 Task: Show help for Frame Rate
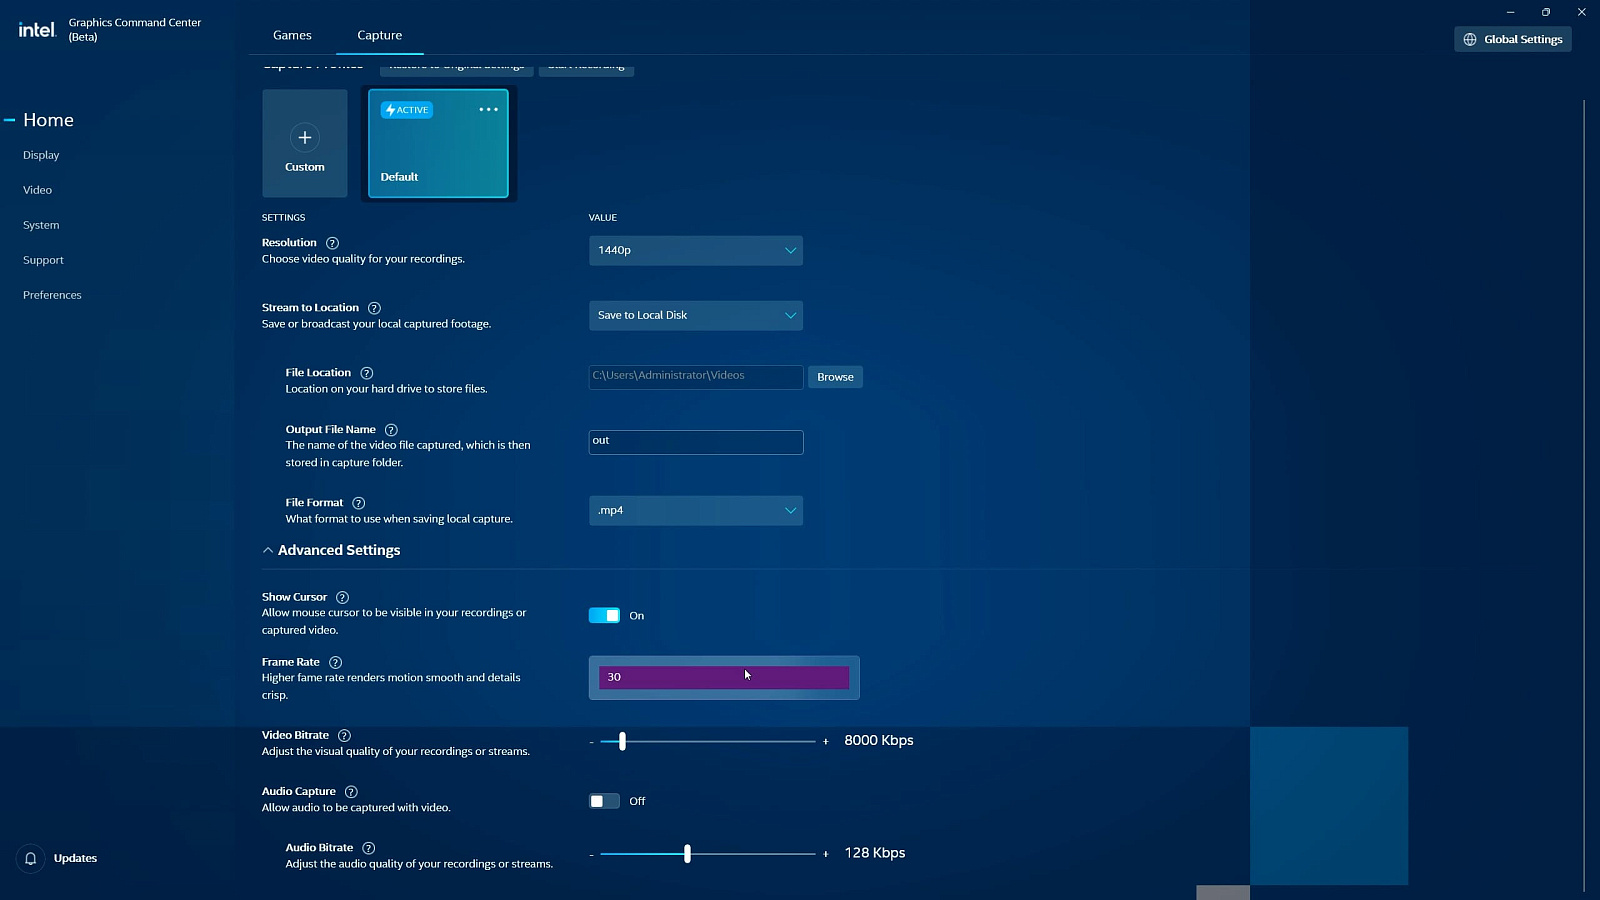click(336, 662)
